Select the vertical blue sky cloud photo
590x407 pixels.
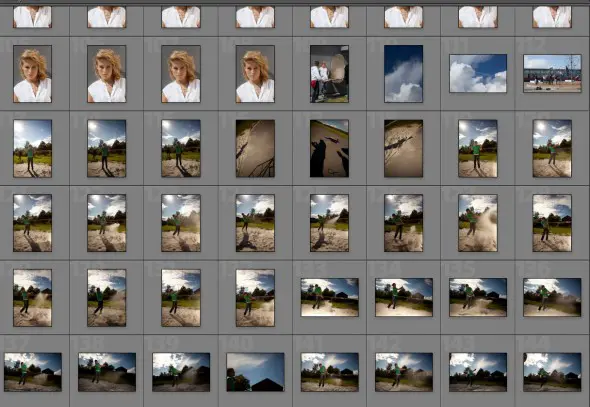click(x=403, y=74)
